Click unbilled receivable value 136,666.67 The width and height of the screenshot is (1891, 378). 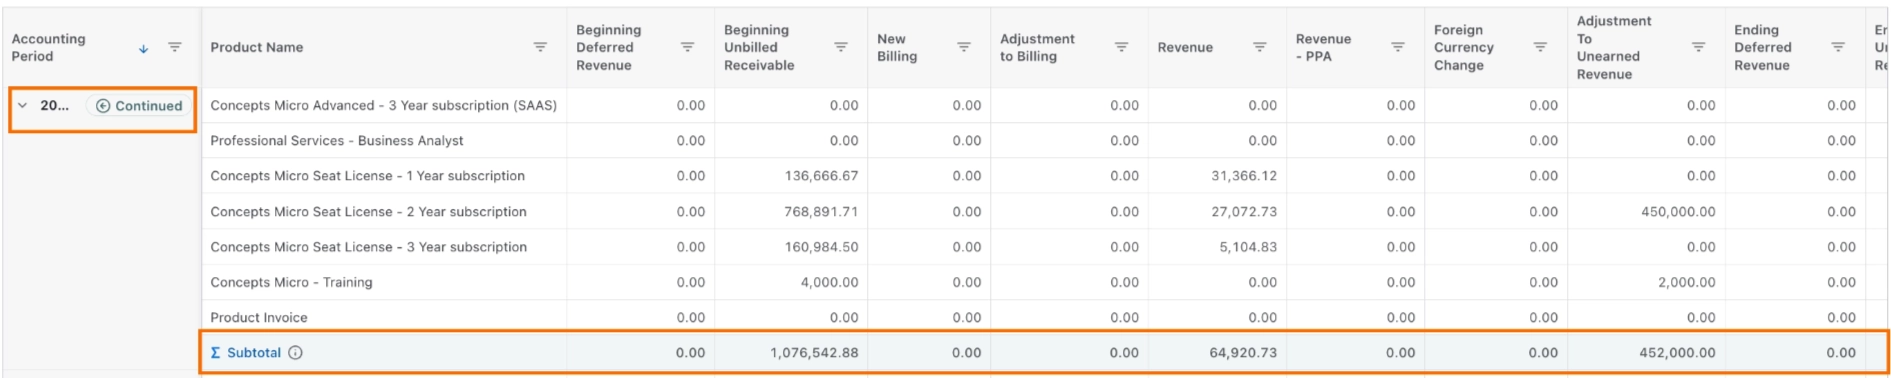(821, 176)
